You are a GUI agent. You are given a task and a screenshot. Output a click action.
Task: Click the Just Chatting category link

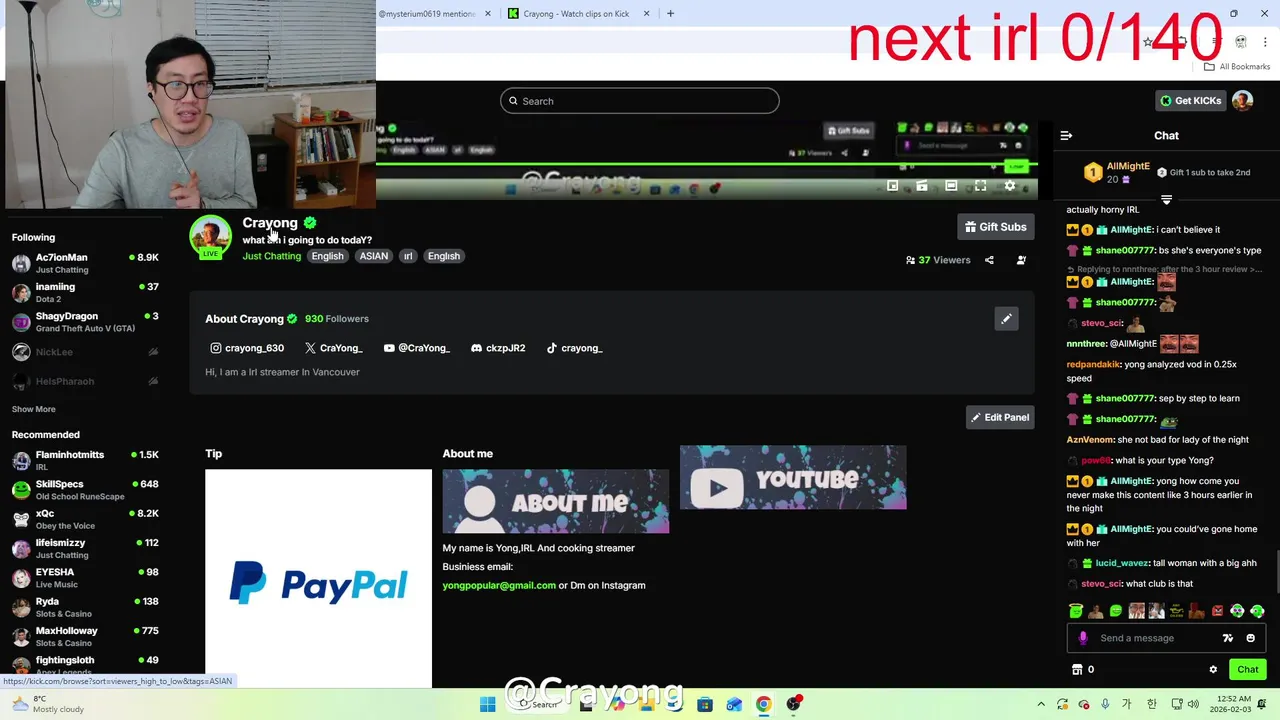tap(271, 256)
